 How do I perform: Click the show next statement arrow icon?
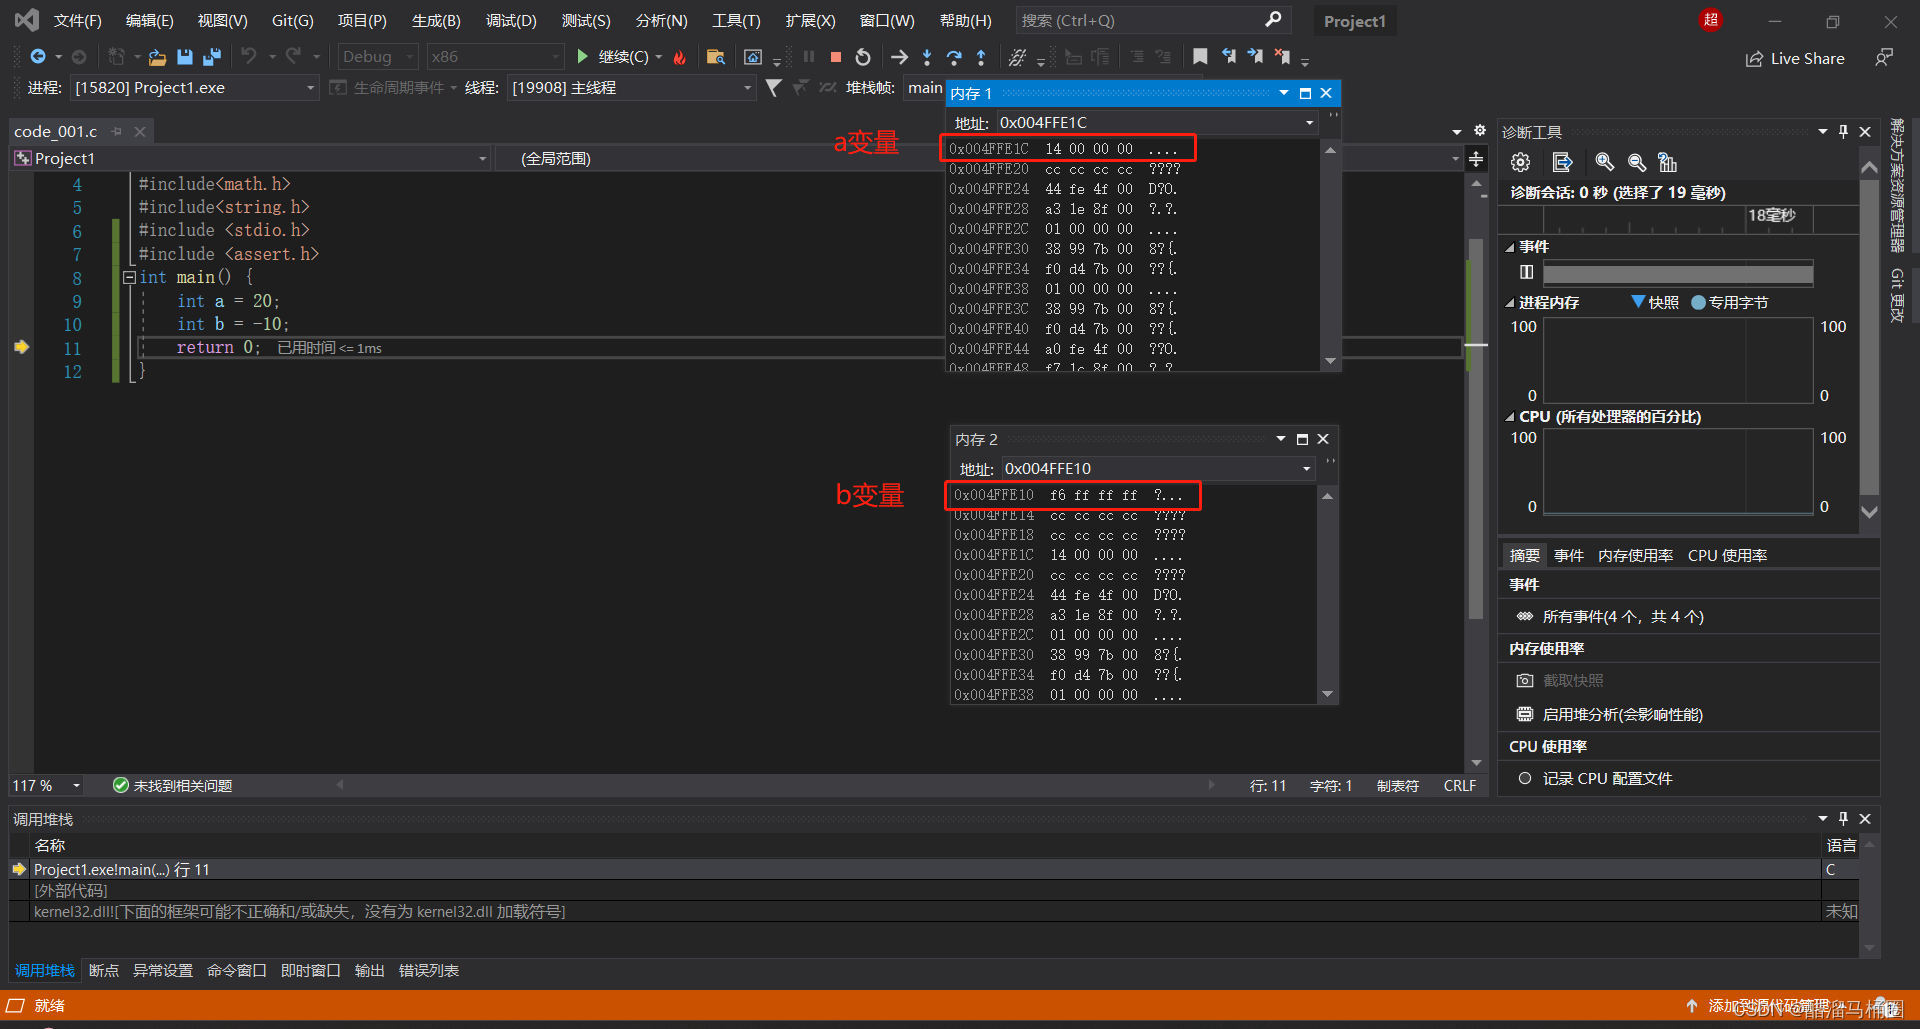[x=899, y=57]
